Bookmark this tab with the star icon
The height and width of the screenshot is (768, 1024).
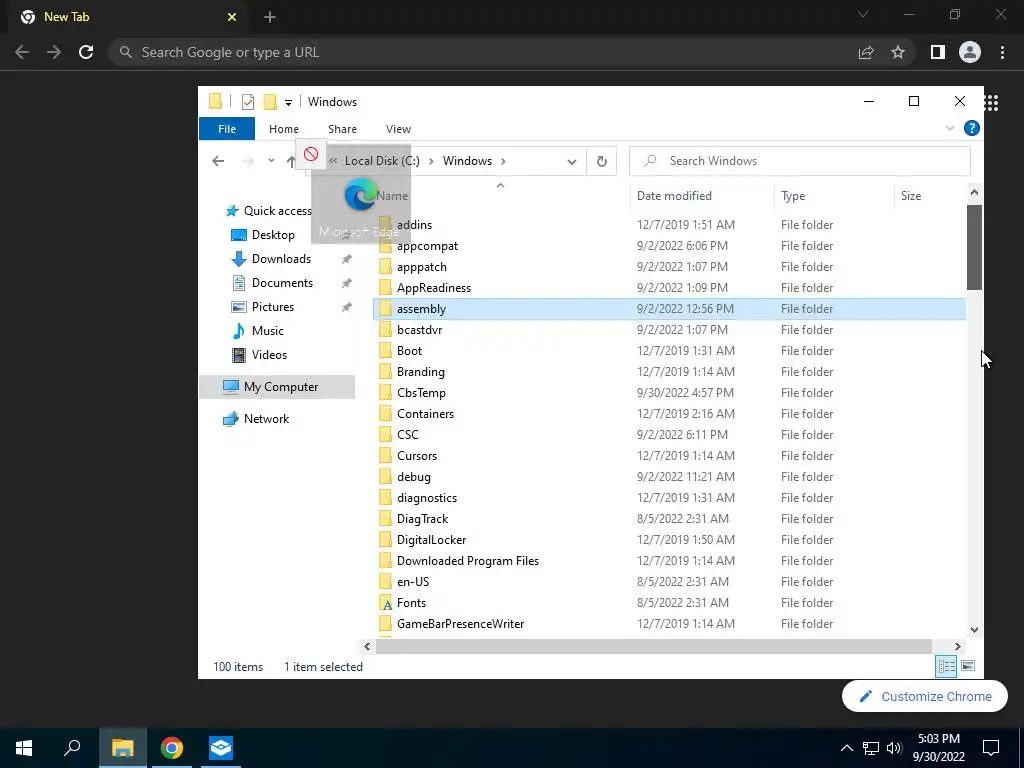coord(898,52)
